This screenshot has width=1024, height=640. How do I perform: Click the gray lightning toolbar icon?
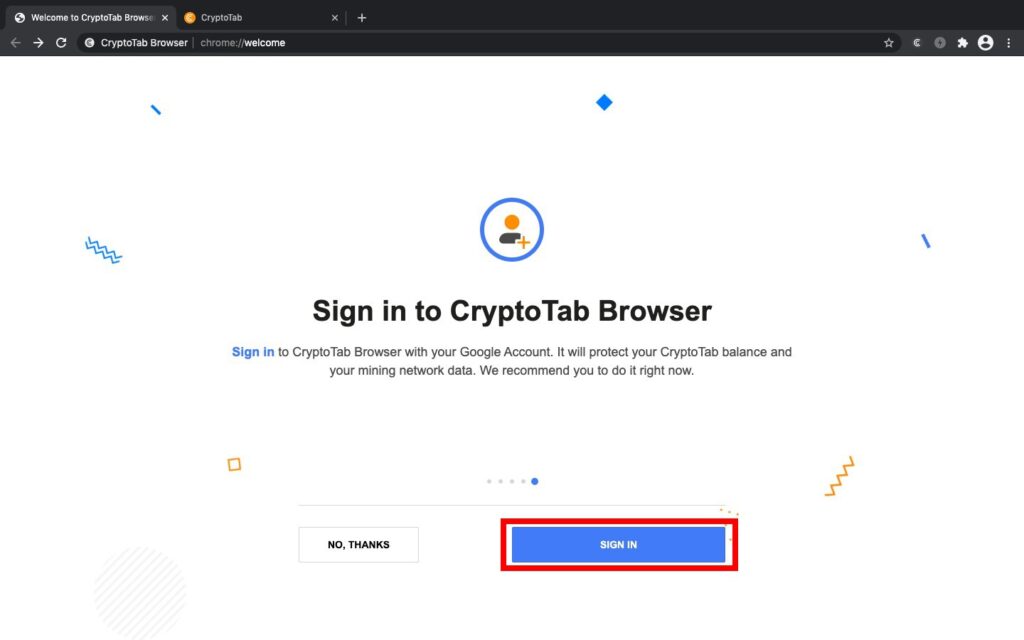[x=940, y=42]
